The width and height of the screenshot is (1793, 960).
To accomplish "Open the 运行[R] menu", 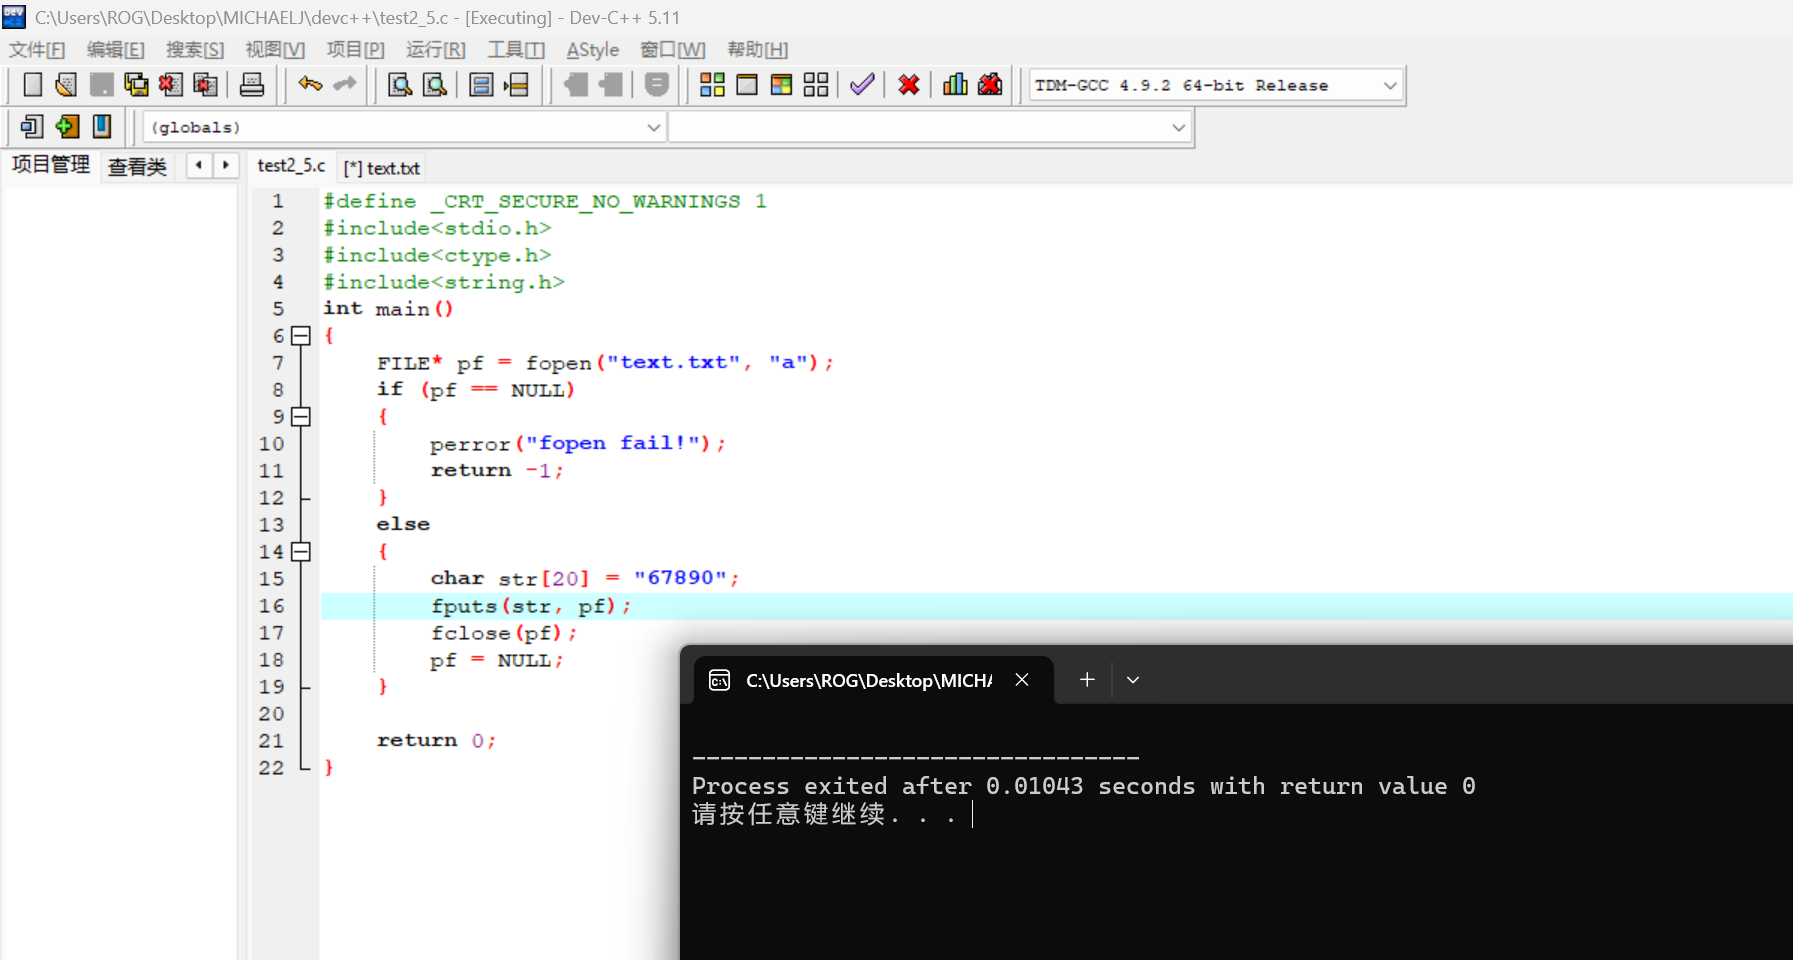I will pos(435,50).
